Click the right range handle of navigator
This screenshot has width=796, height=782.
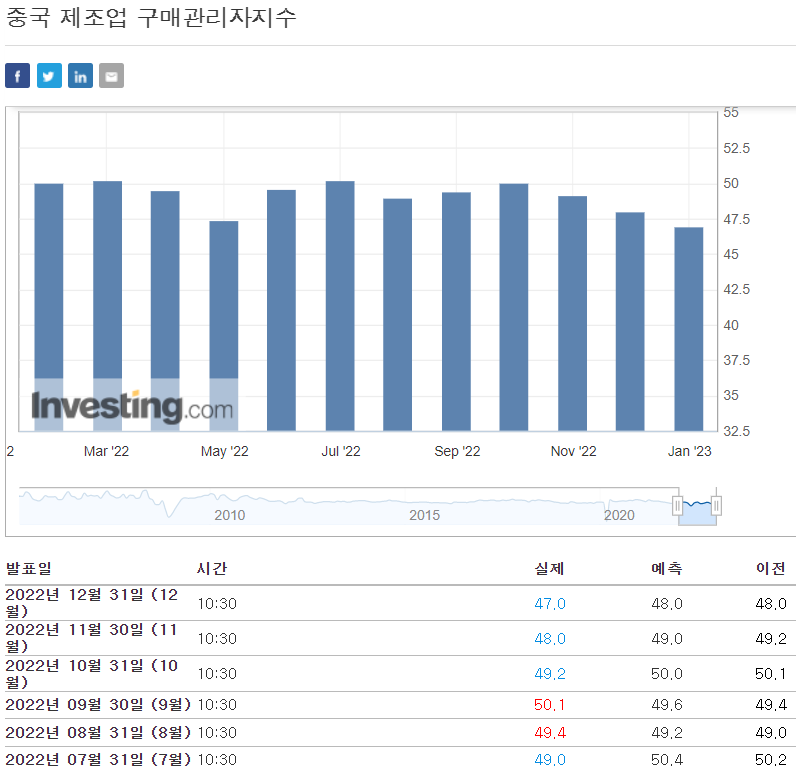coord(716,506)
